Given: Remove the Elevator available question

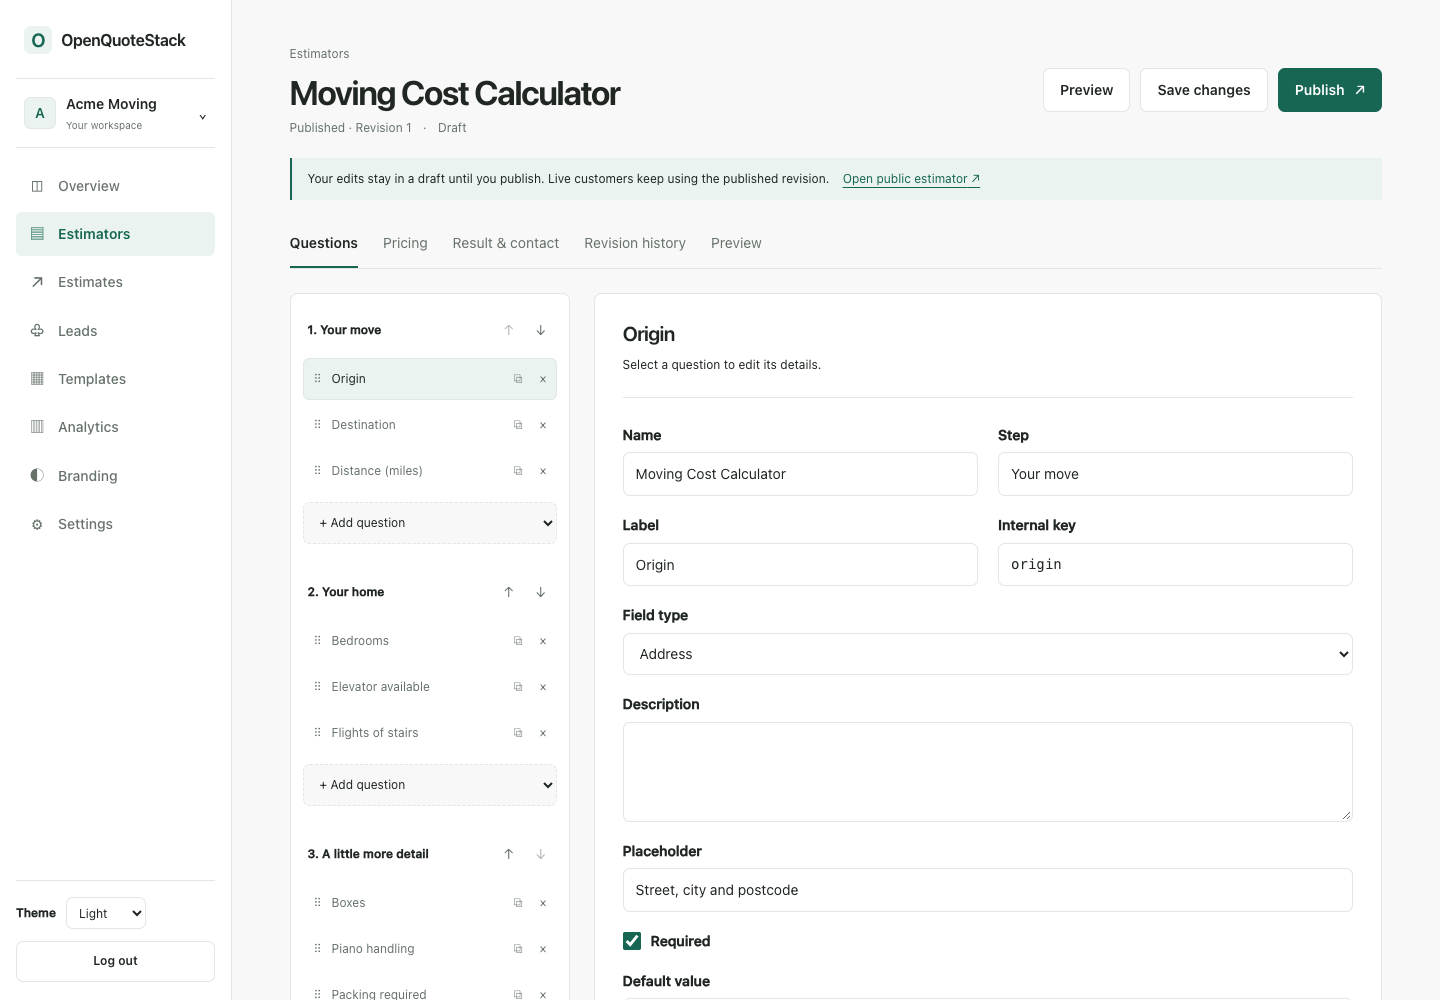Looking at the screenshot, I should (x=543, y=687).
